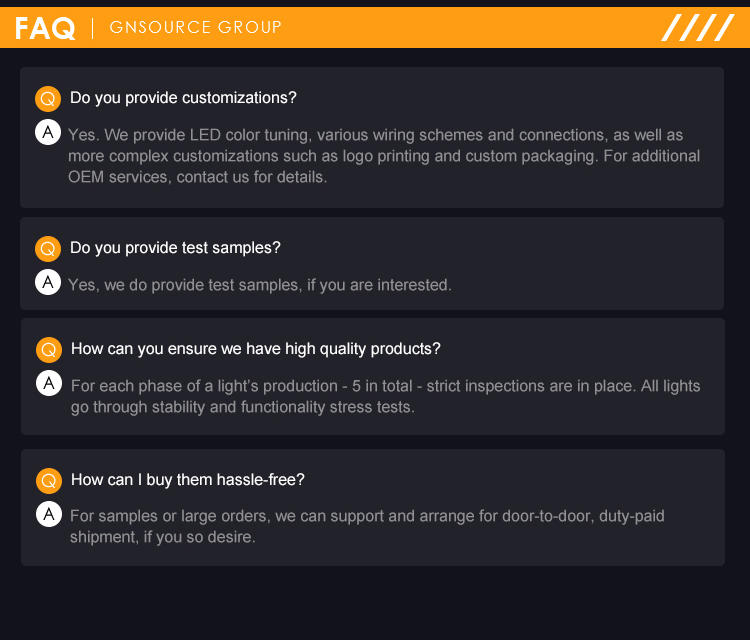The image size is (750, 640).
Task: Click the Q icon beside the hassle-free question
Action: [x=49, y=481]
